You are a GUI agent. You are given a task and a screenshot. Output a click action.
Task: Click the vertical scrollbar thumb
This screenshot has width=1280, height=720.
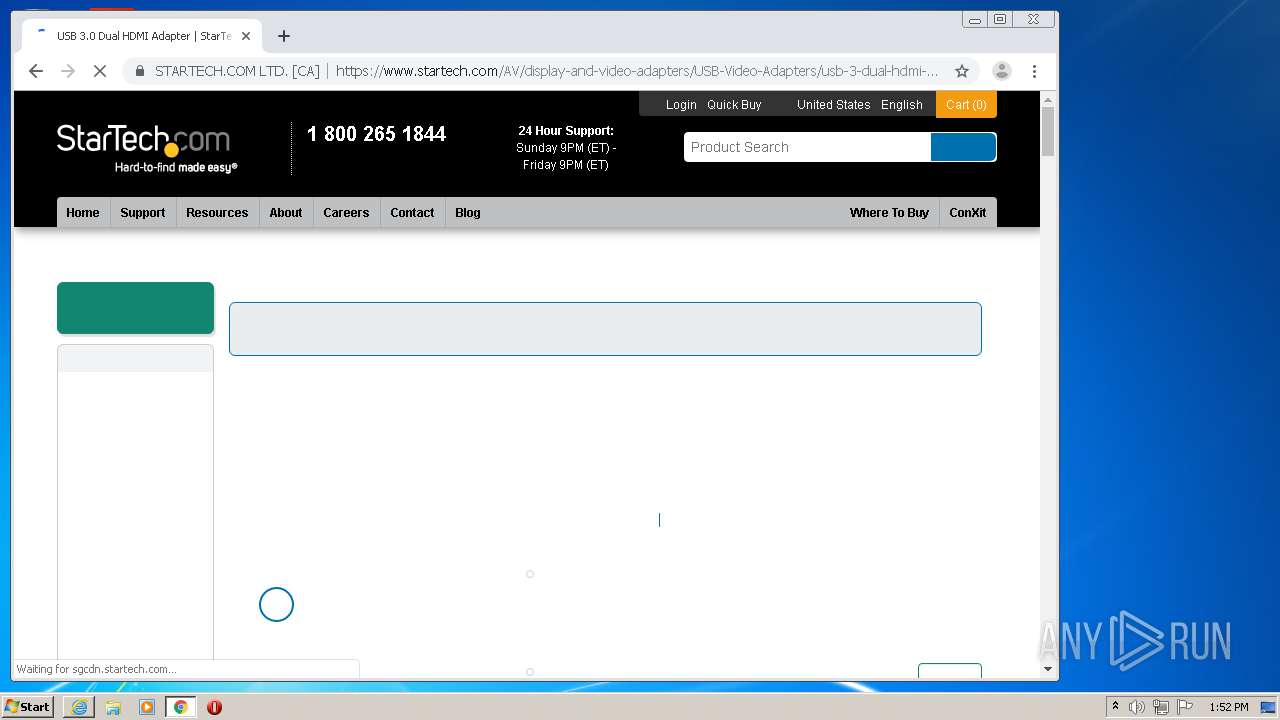click(1048, 131)
